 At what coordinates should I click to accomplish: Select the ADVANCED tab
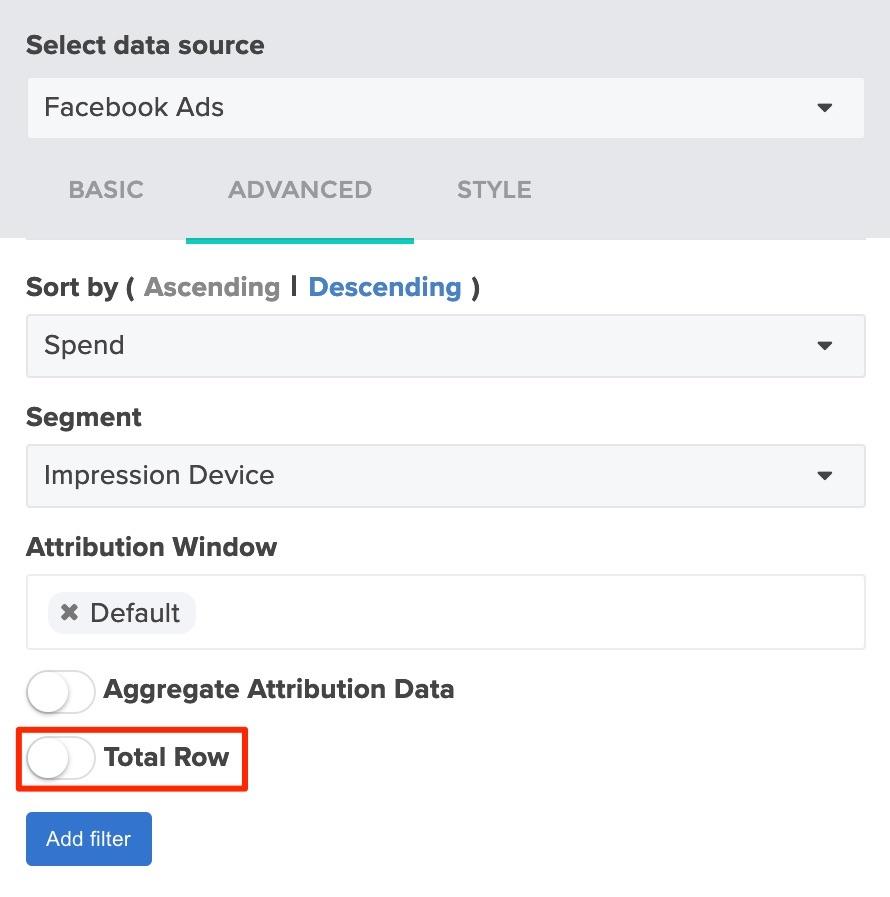300,190
